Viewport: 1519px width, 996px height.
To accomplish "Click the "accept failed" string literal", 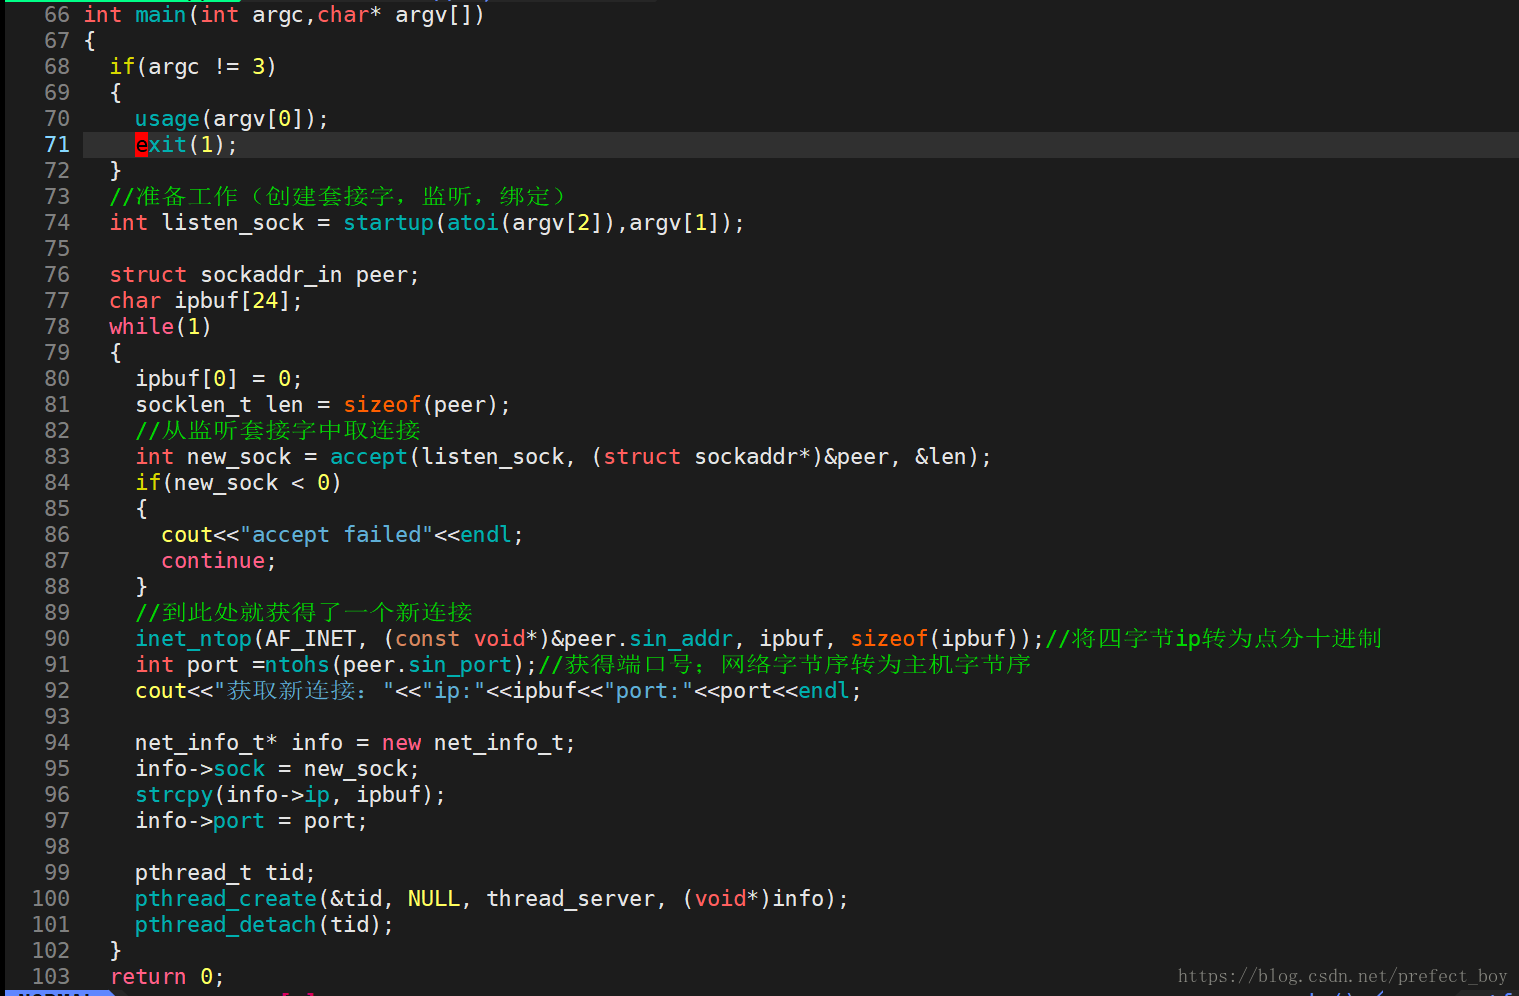I will [337, 535].
